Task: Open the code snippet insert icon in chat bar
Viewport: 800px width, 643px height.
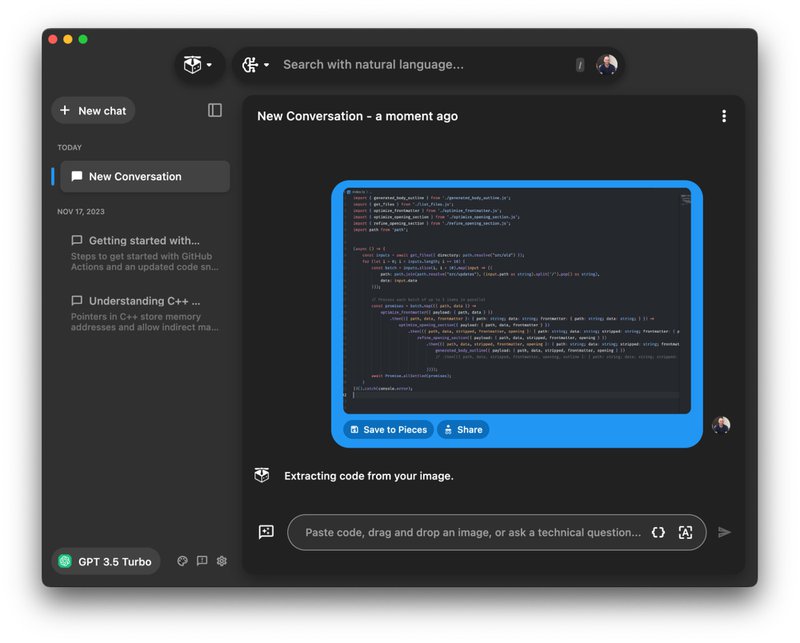Action: [x=656, y=532]
